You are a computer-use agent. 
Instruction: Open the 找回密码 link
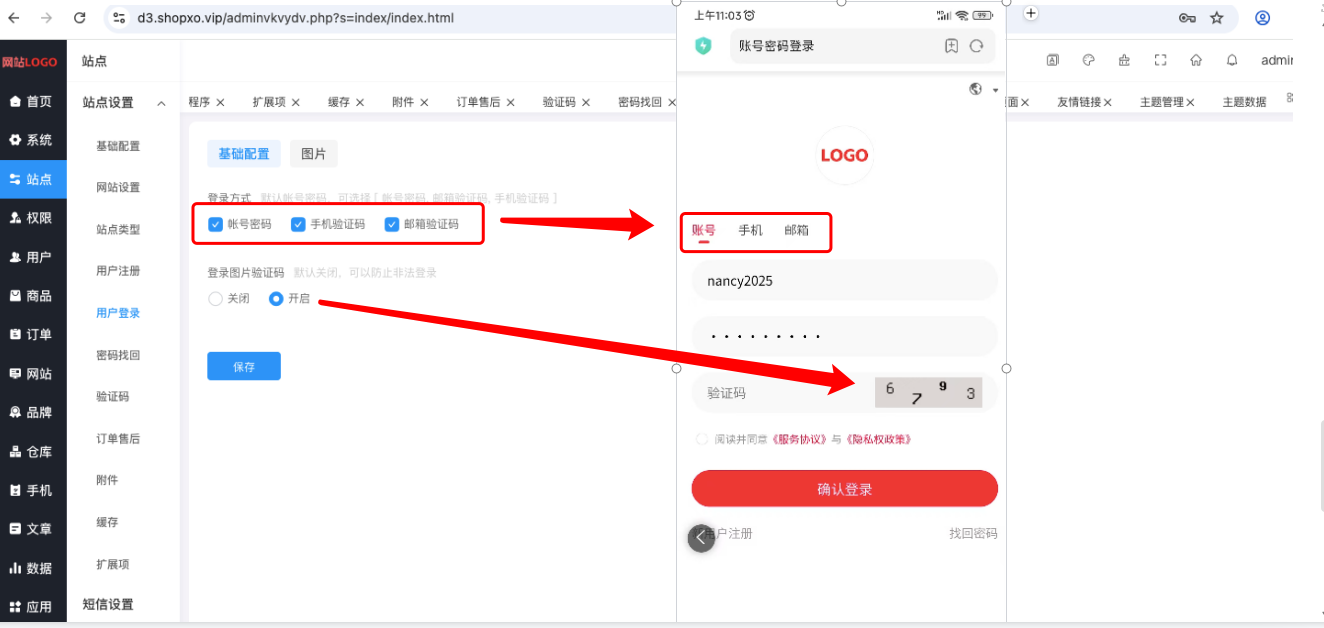tap(973, 533)
